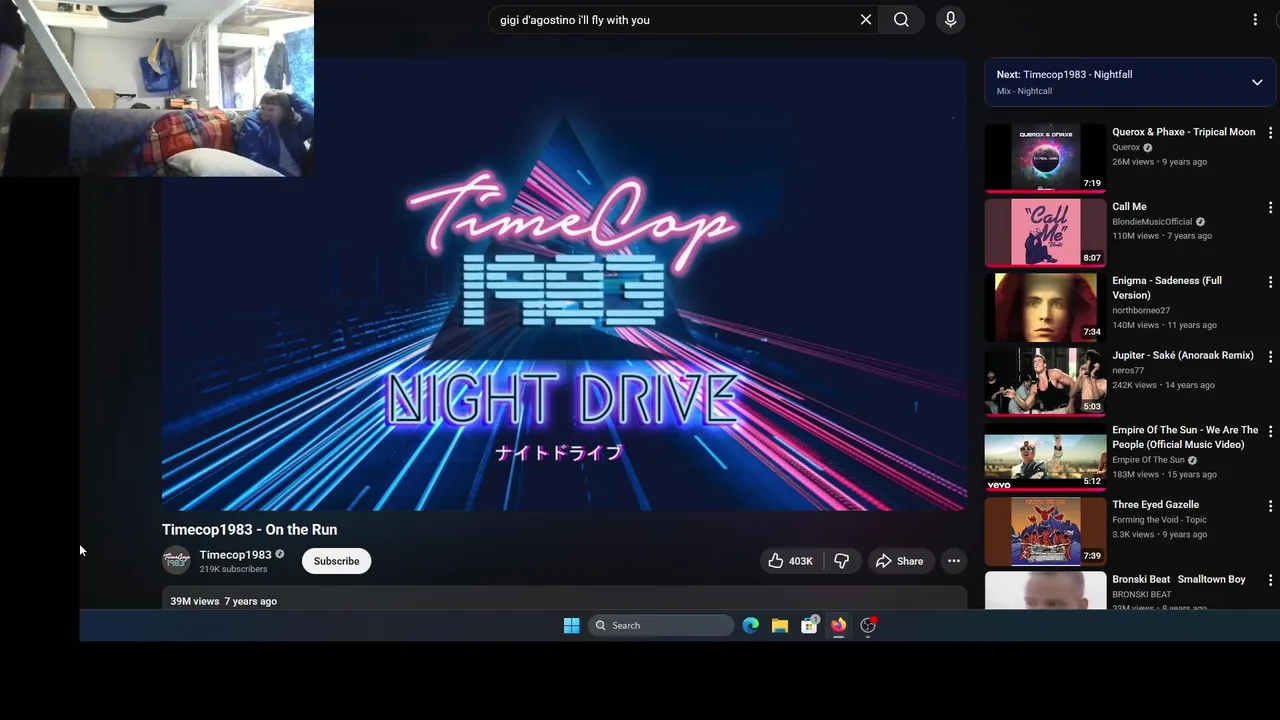Open File Explorer from the taskbar
This screenshot has width=1280, height=720.
click(x=780, y=626)
